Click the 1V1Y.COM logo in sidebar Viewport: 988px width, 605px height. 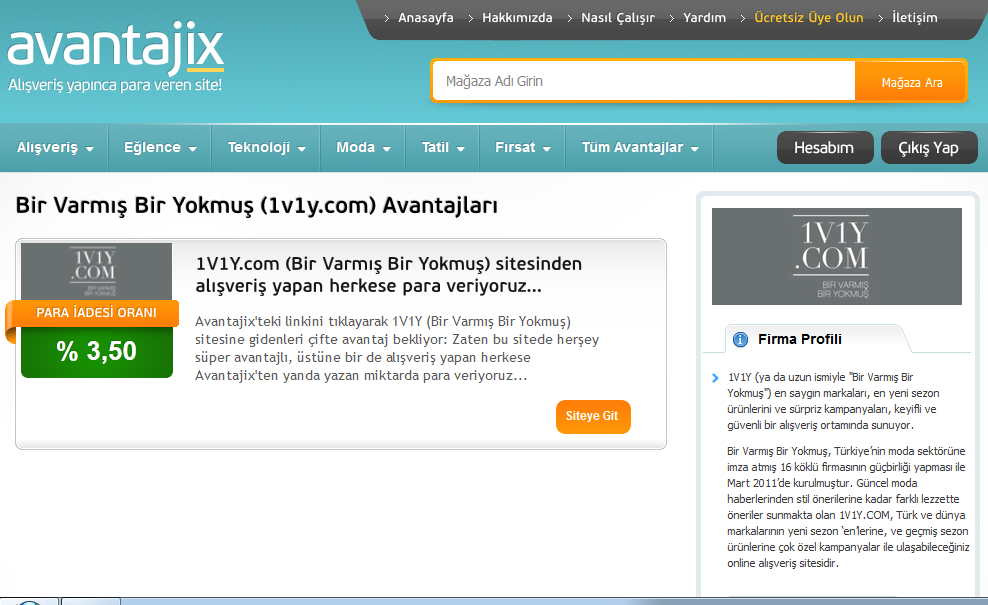point(837,256)
